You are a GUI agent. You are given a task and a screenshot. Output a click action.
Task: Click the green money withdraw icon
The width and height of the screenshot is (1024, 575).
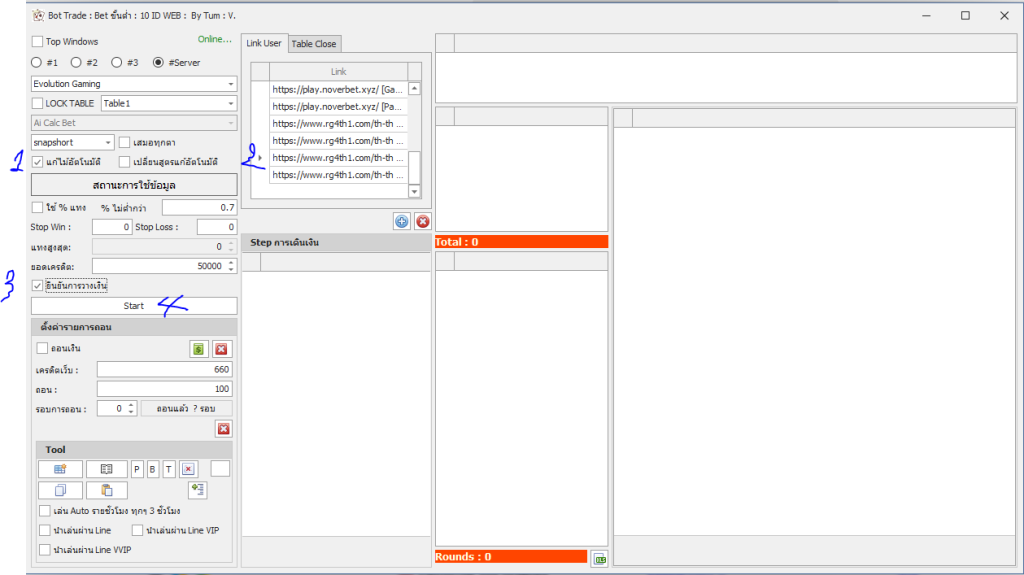coord(199,349)
